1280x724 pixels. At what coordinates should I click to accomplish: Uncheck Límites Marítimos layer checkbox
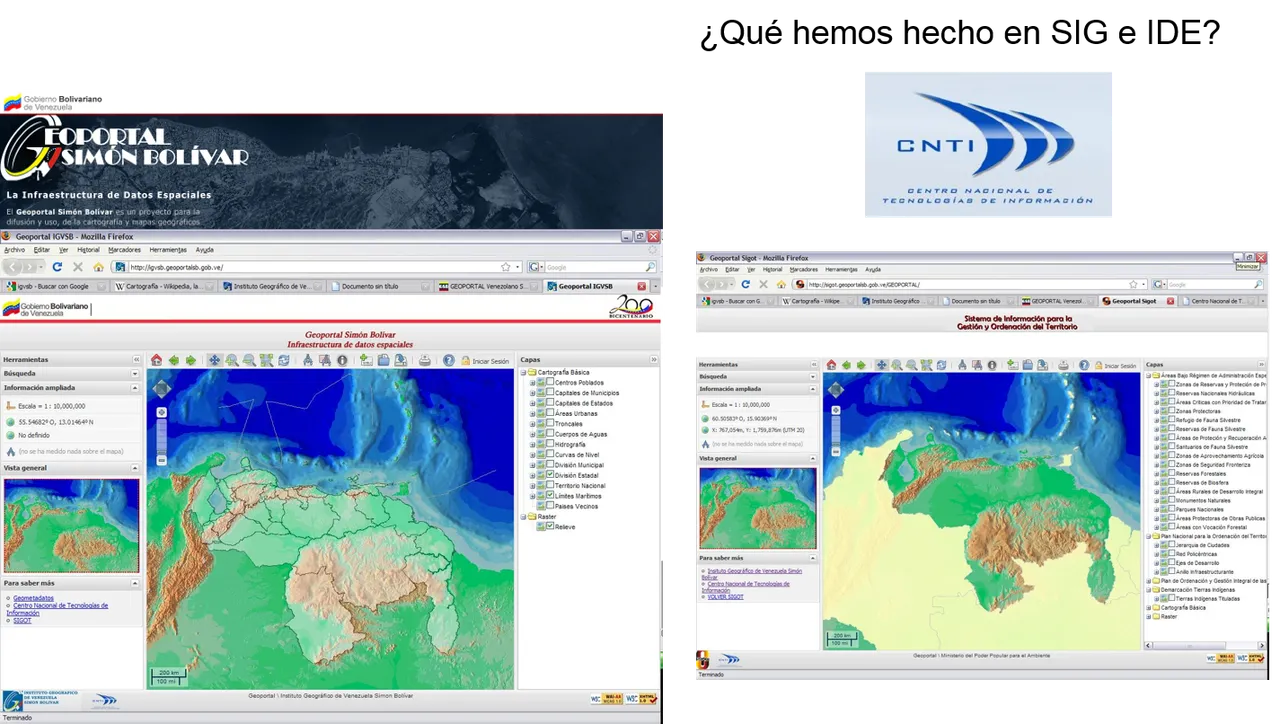[x=550, y=495]
